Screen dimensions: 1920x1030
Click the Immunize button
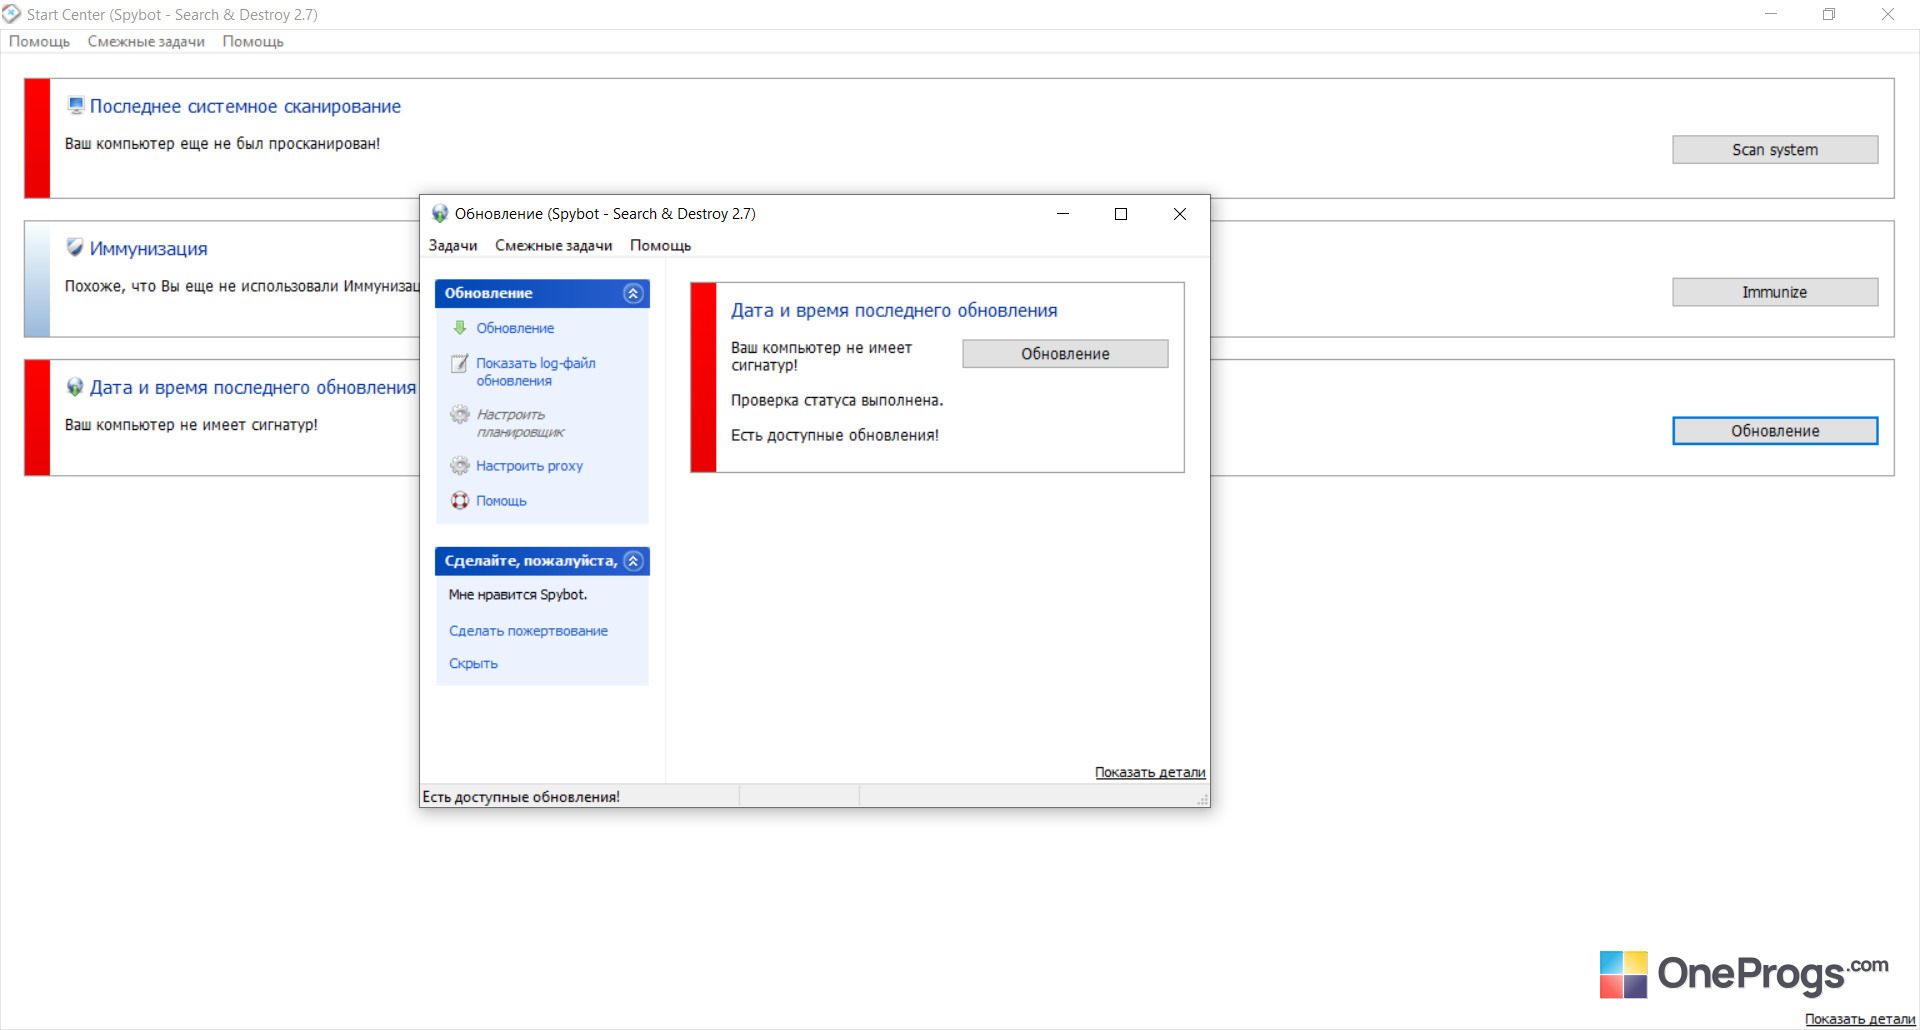click(1775, 292)
